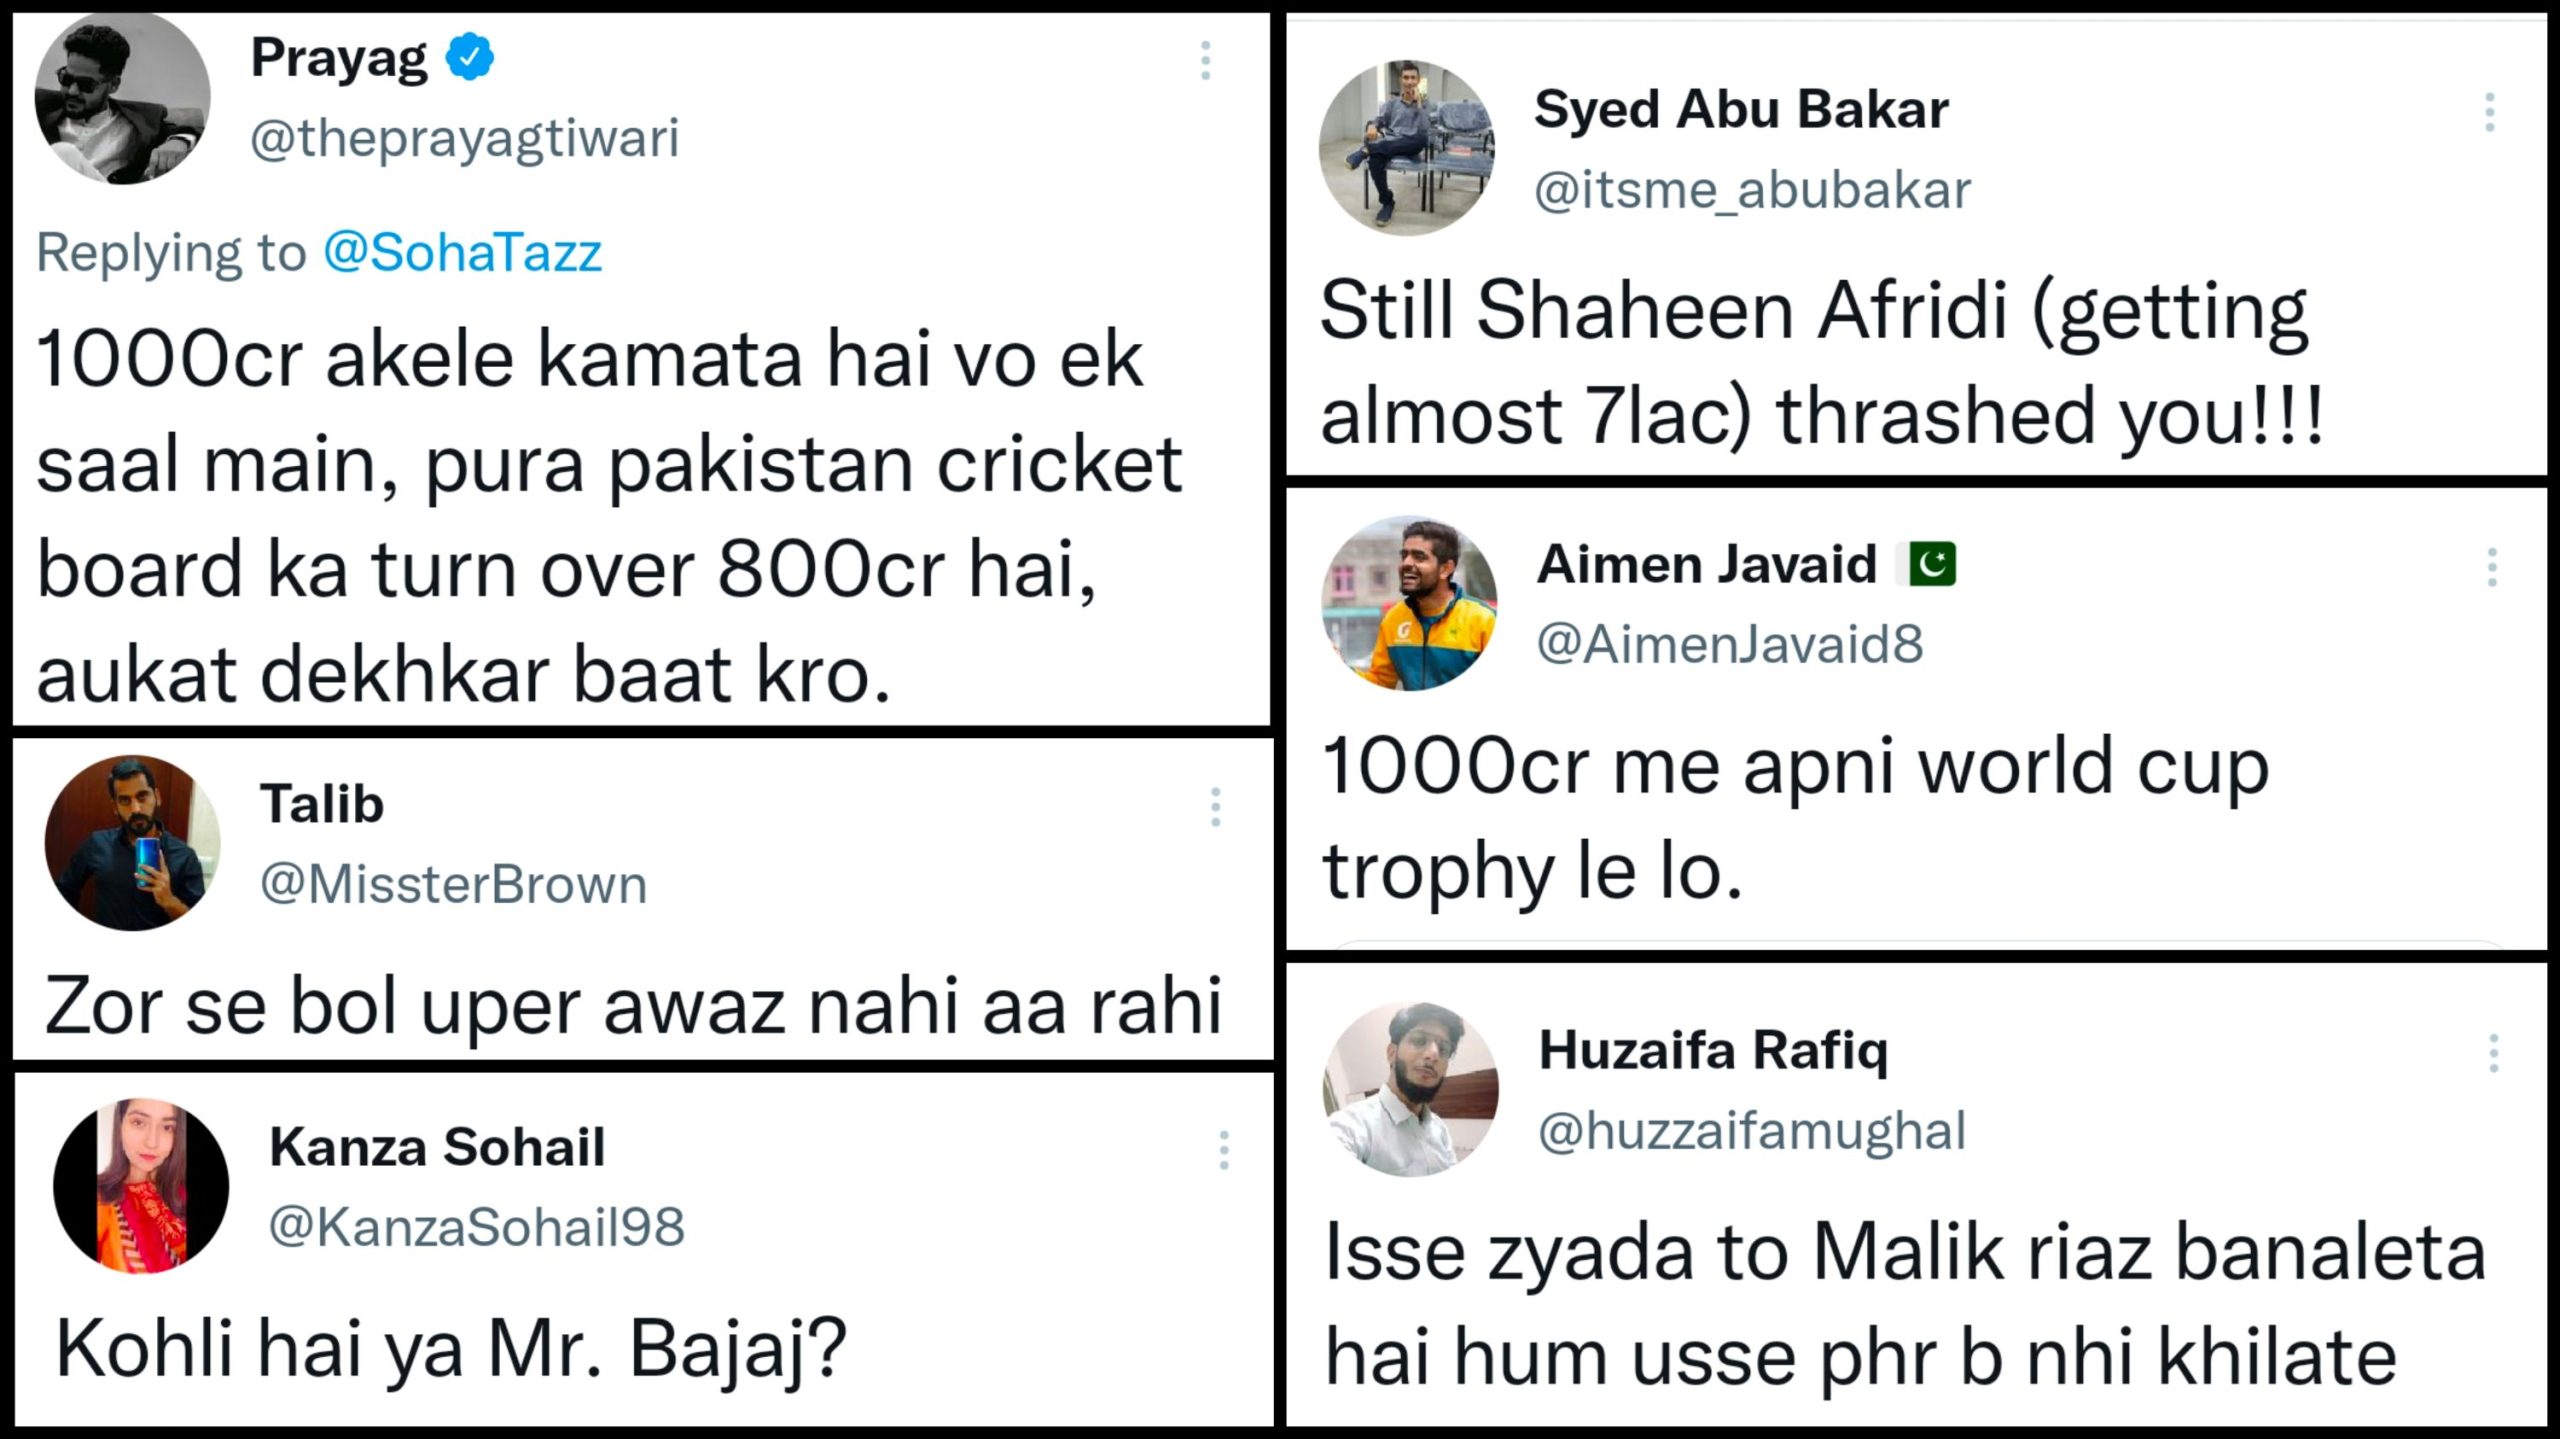Click Prayag's profile picture

pos(122,98)
